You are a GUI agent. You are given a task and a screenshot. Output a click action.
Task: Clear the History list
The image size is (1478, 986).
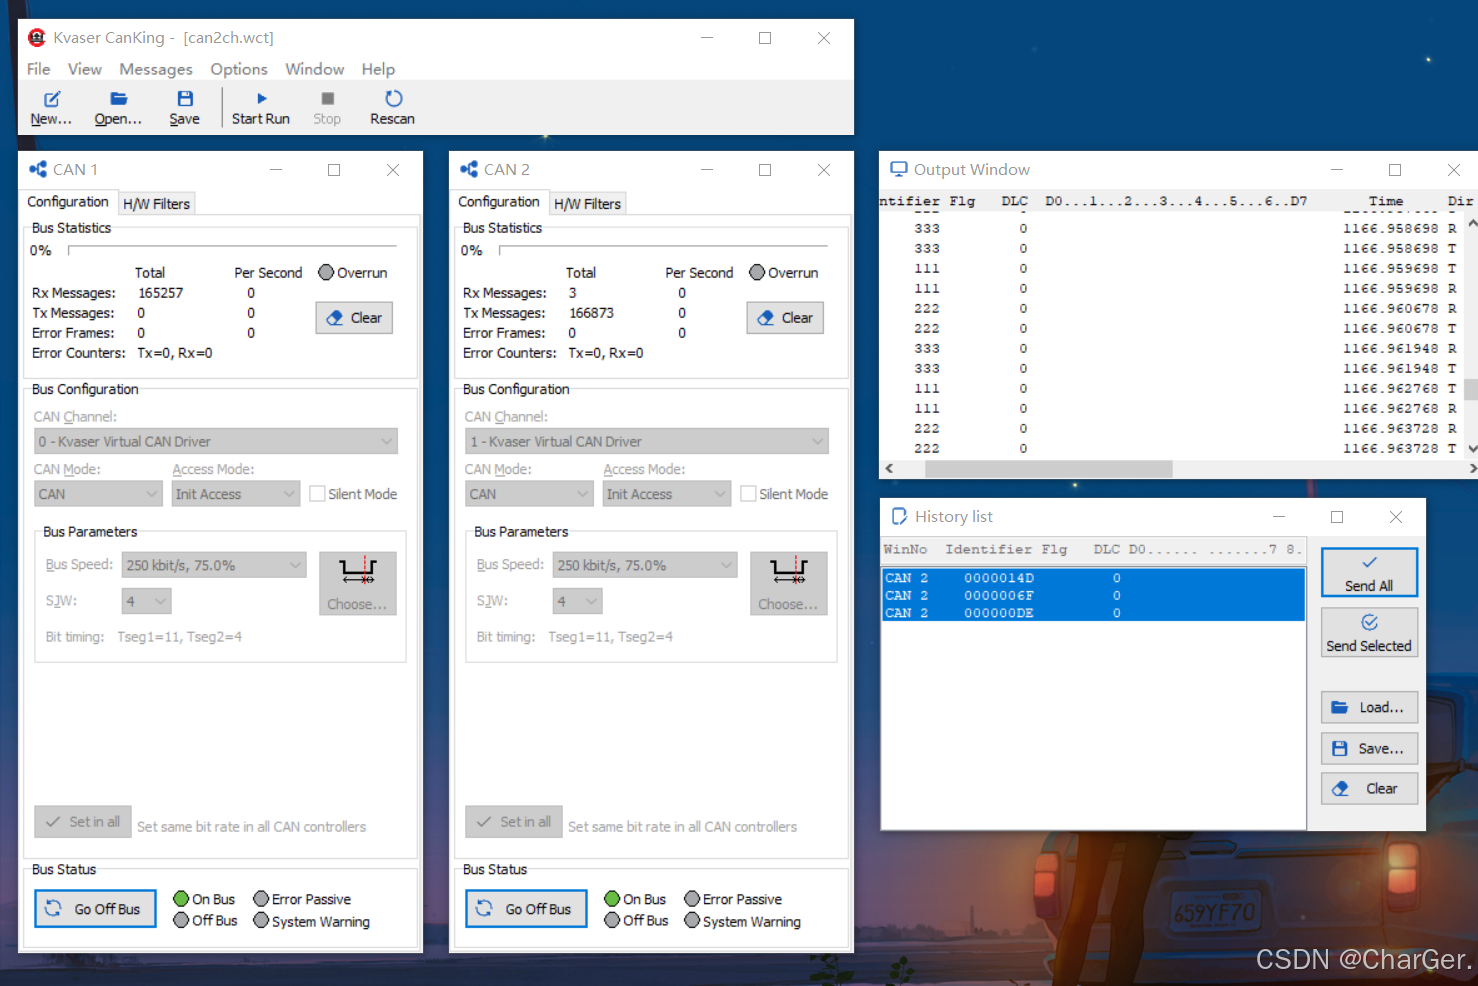tap(1369, 789)
